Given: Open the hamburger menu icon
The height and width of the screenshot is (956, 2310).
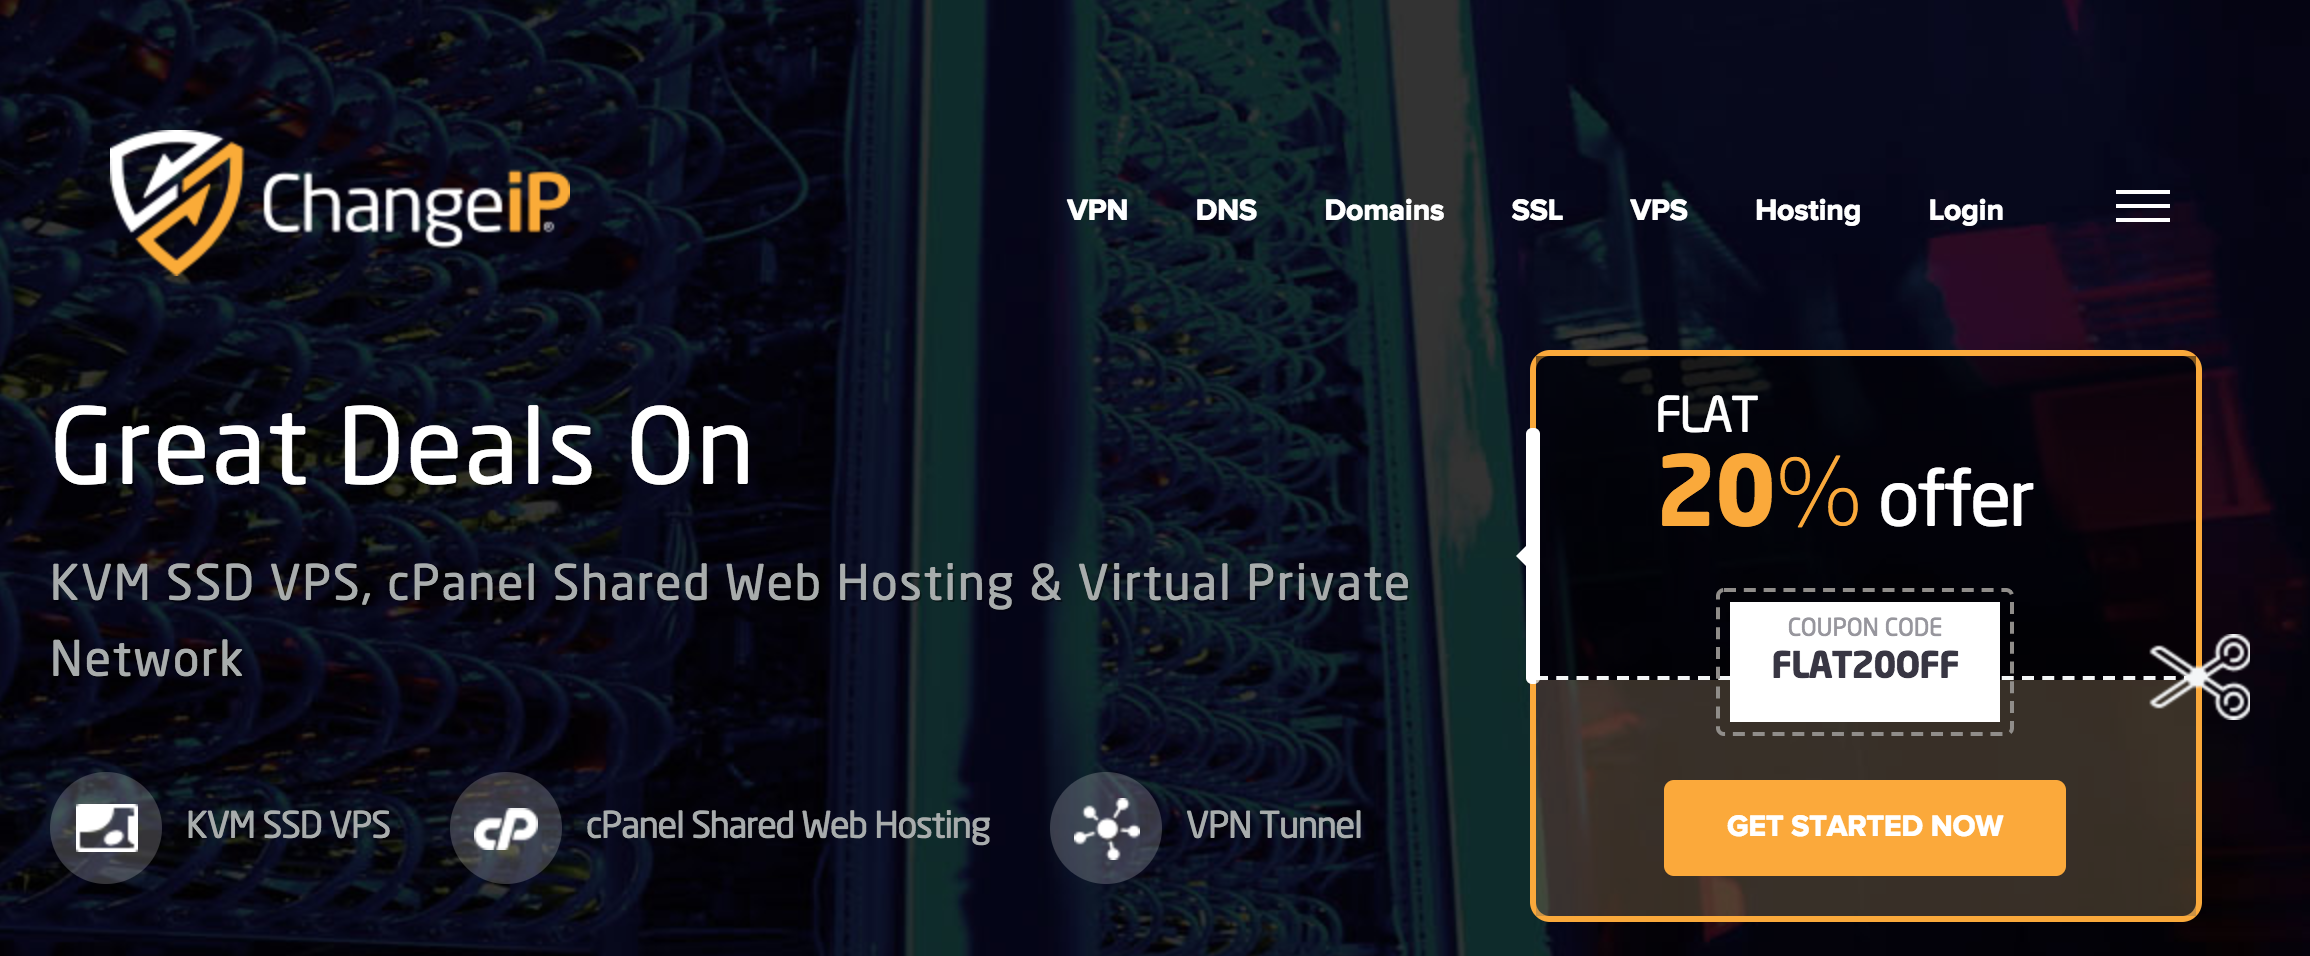Looking at the screenshot, I should tap(2142, 206).
